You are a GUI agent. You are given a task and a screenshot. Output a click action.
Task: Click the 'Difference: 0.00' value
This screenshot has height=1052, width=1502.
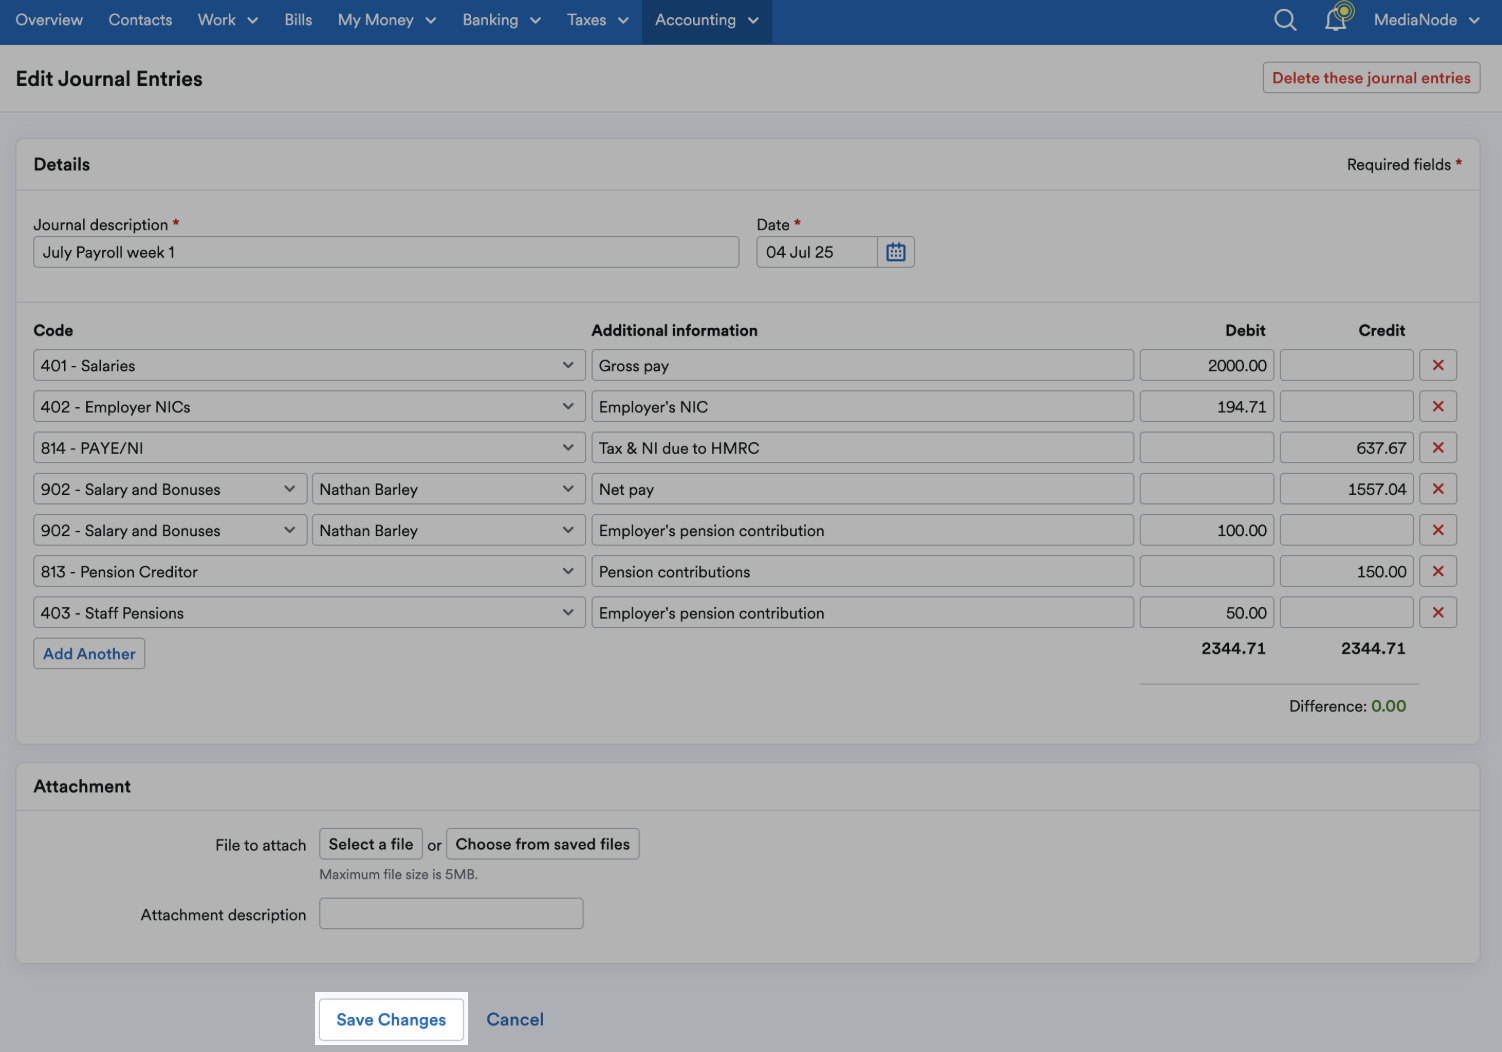(1347, 706)
